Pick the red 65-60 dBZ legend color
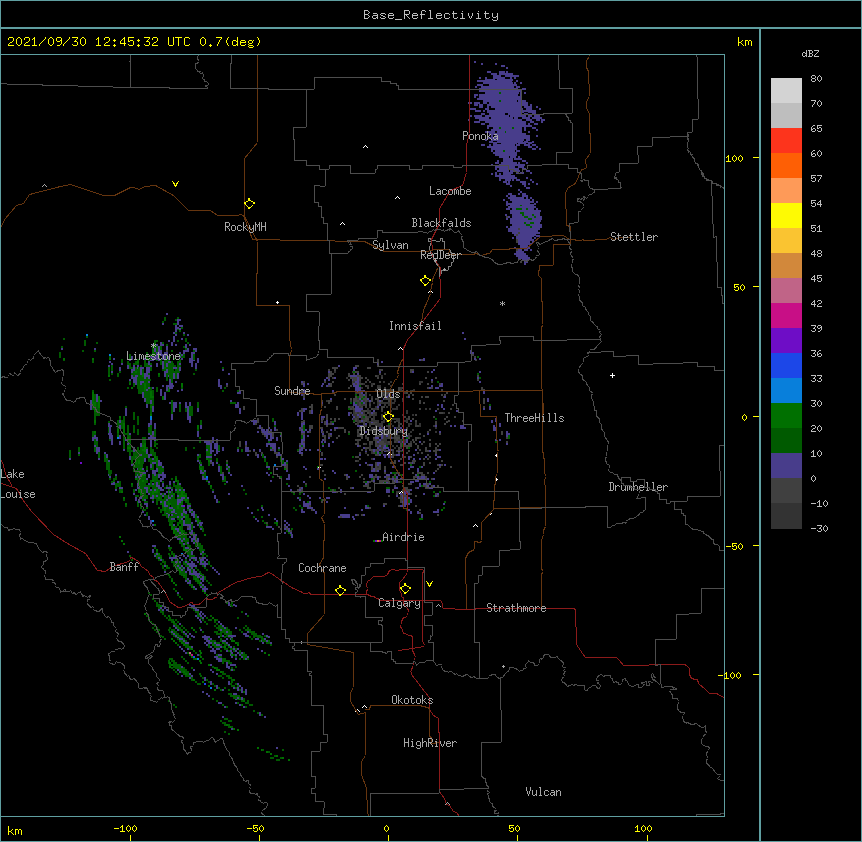The width and height of the screenshot is (862, 842). pyautogui.click(x=786, y=140)
